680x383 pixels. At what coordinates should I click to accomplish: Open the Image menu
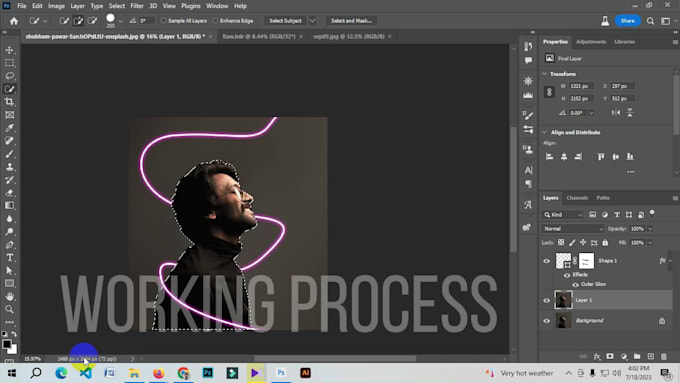point(56,6)
